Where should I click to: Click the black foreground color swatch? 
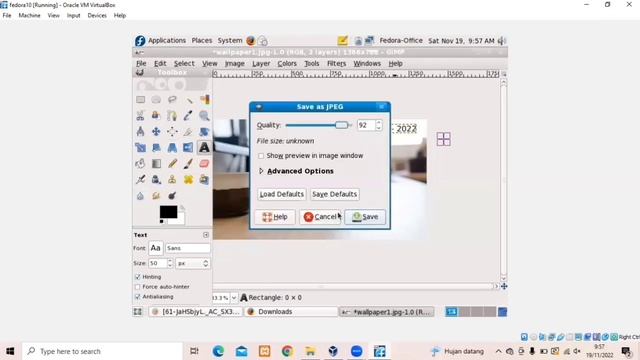168,212
